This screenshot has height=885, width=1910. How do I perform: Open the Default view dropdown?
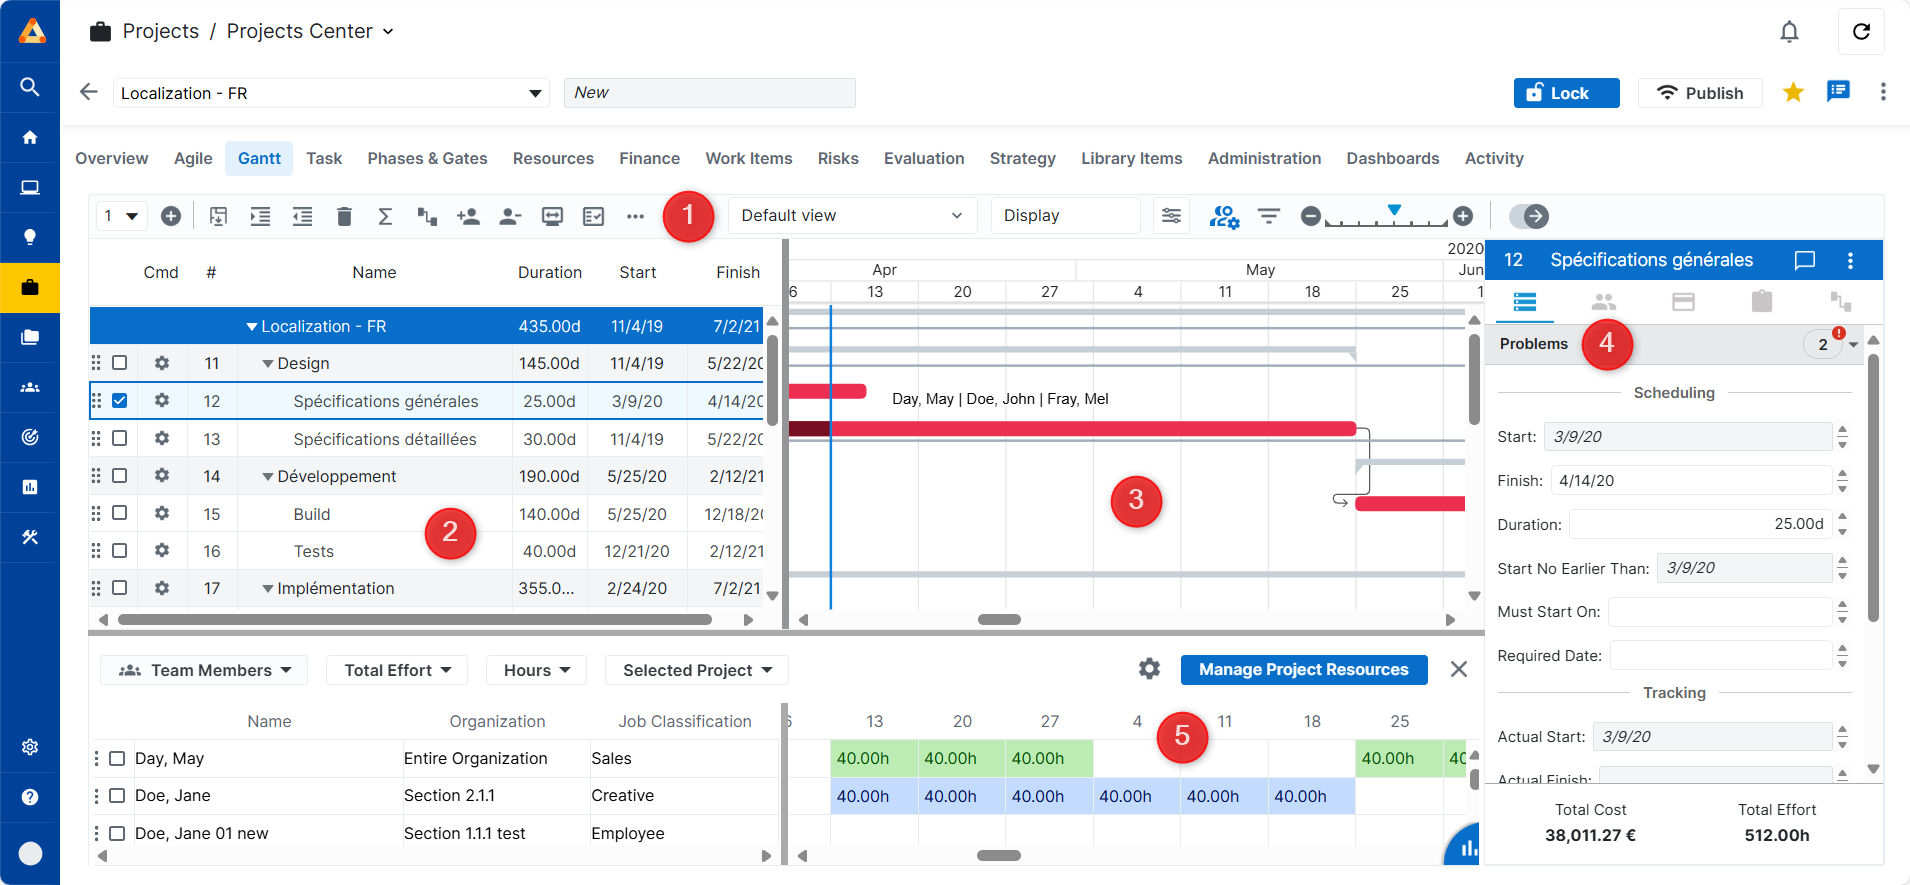pyautogui.click(x=851, y=216)
